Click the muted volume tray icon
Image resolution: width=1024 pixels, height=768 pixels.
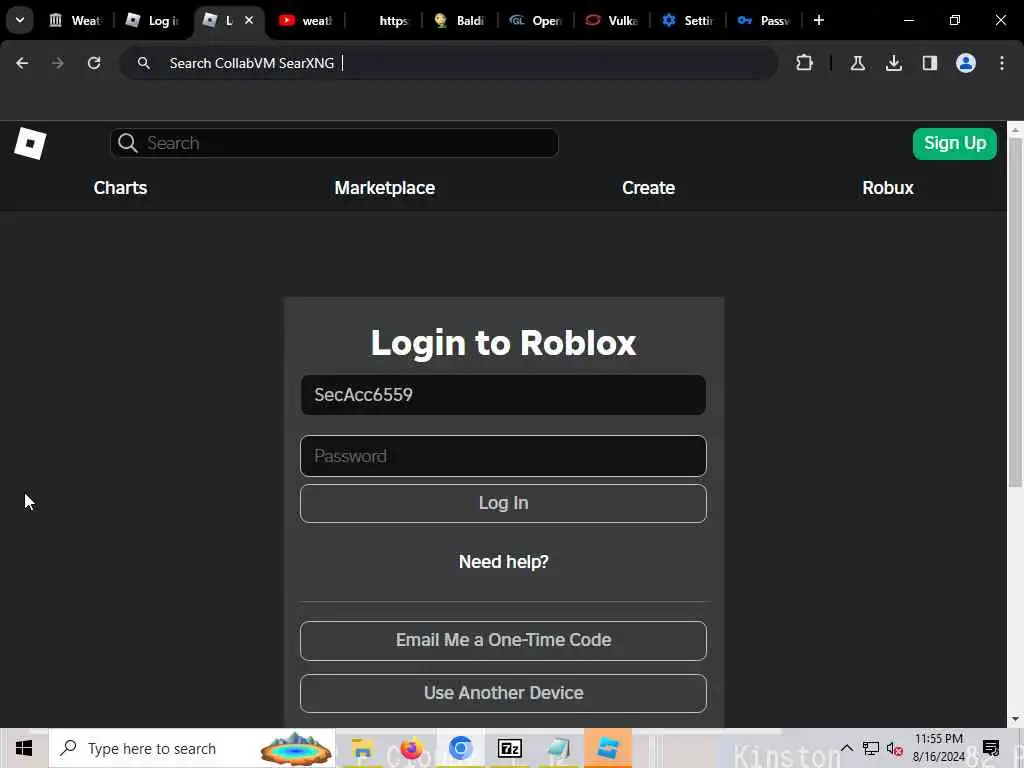point(895,748)
